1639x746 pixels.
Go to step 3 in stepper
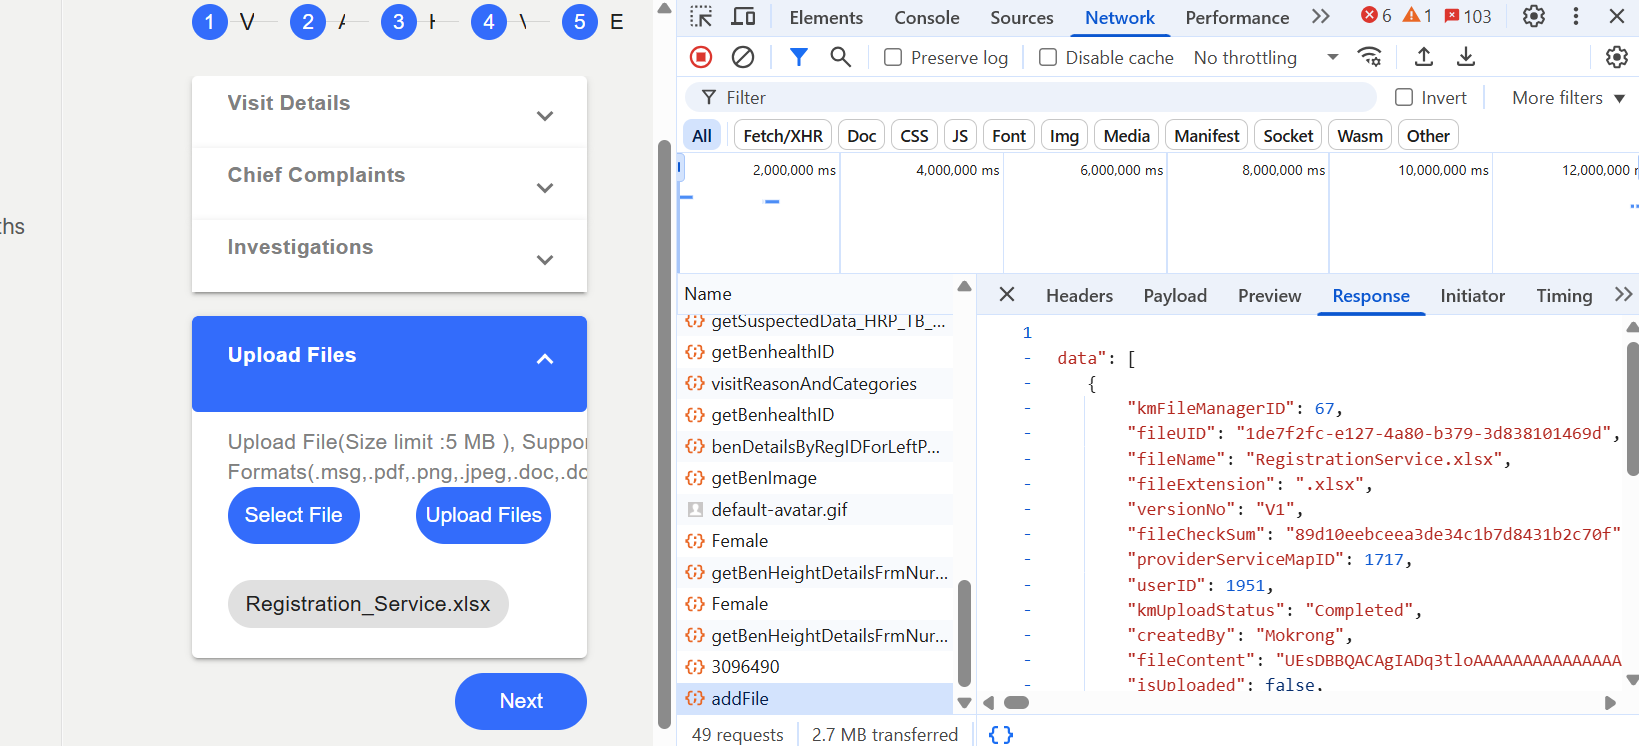399,22
